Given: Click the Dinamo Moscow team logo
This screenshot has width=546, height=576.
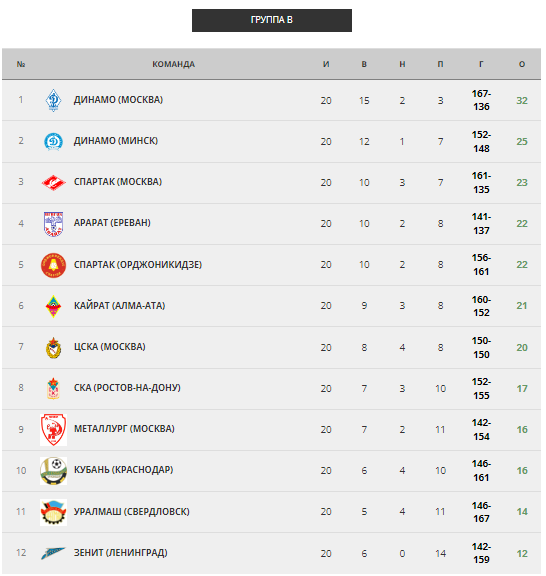Looking at the screenshot, I should tap(53, 100).
